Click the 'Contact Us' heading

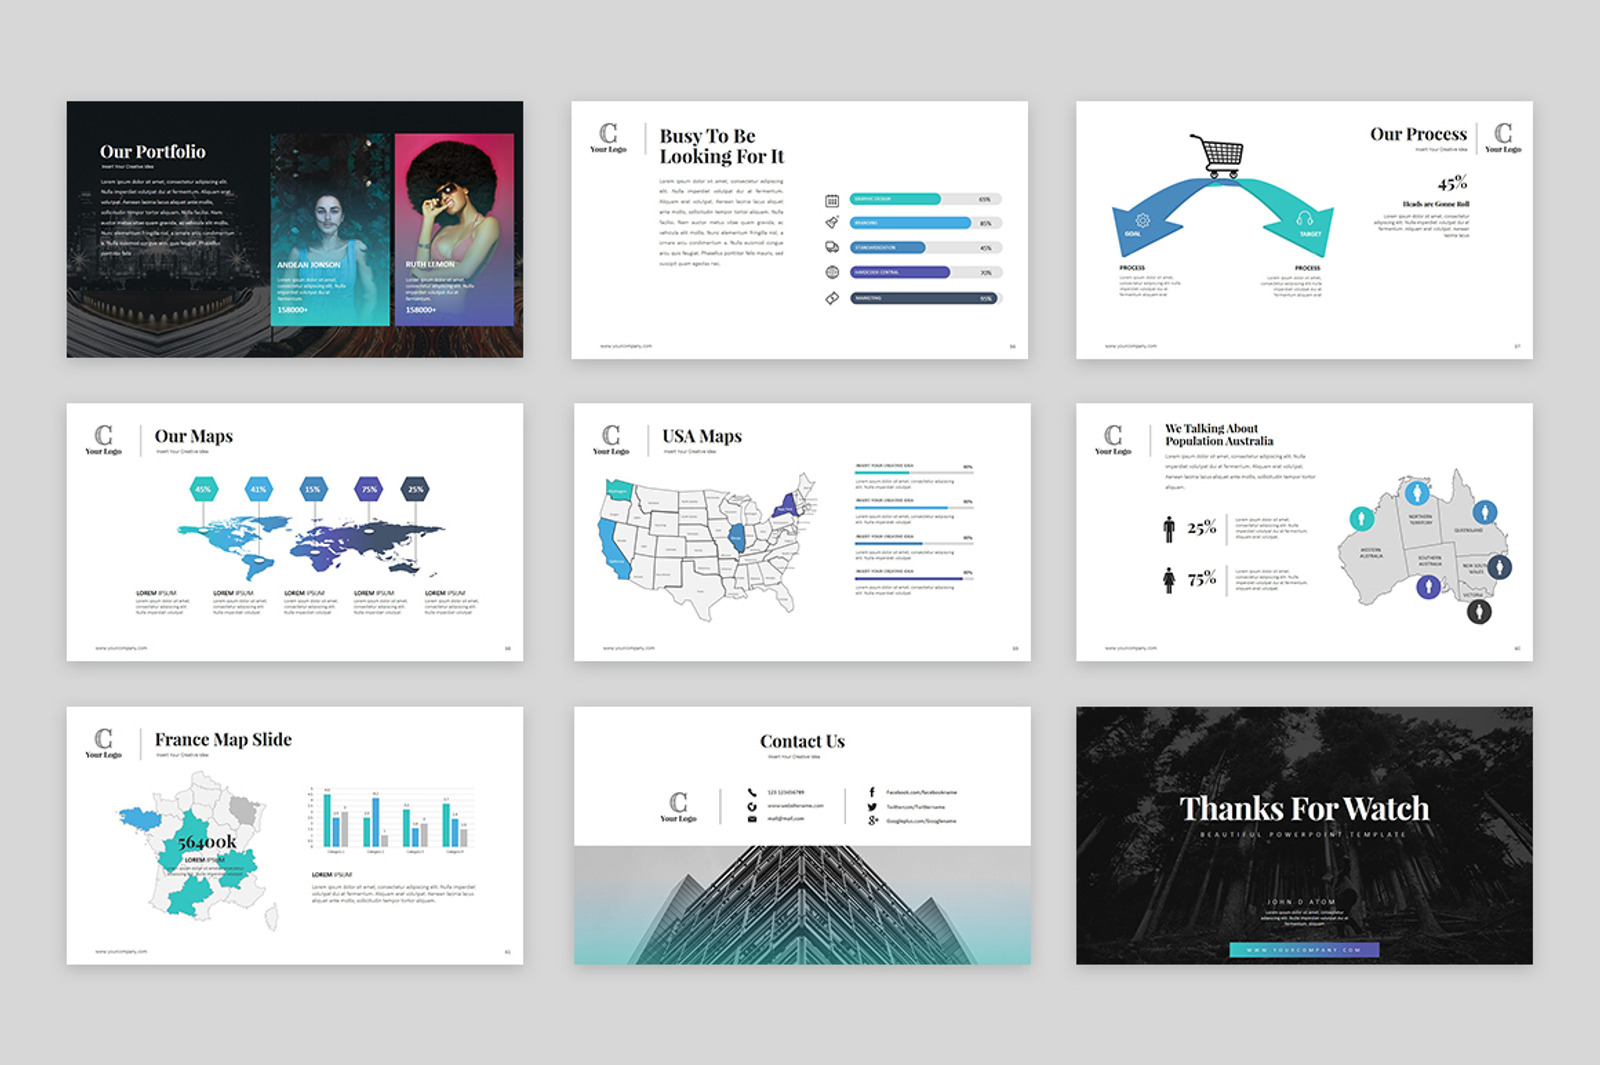click(802, 741)
